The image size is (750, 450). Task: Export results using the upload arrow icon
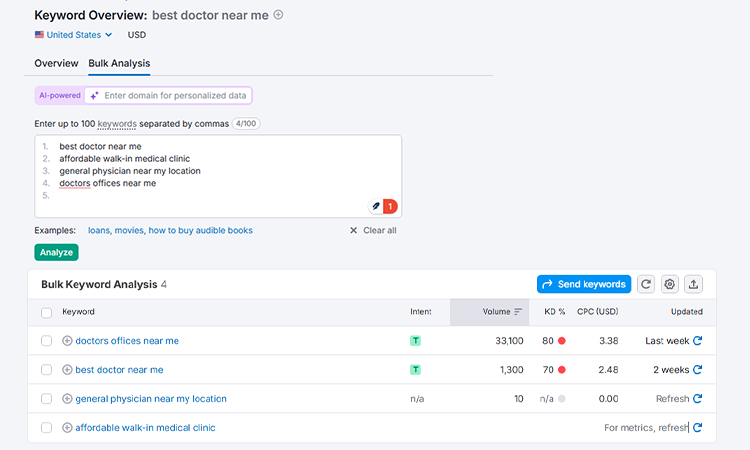coord(693,284)
